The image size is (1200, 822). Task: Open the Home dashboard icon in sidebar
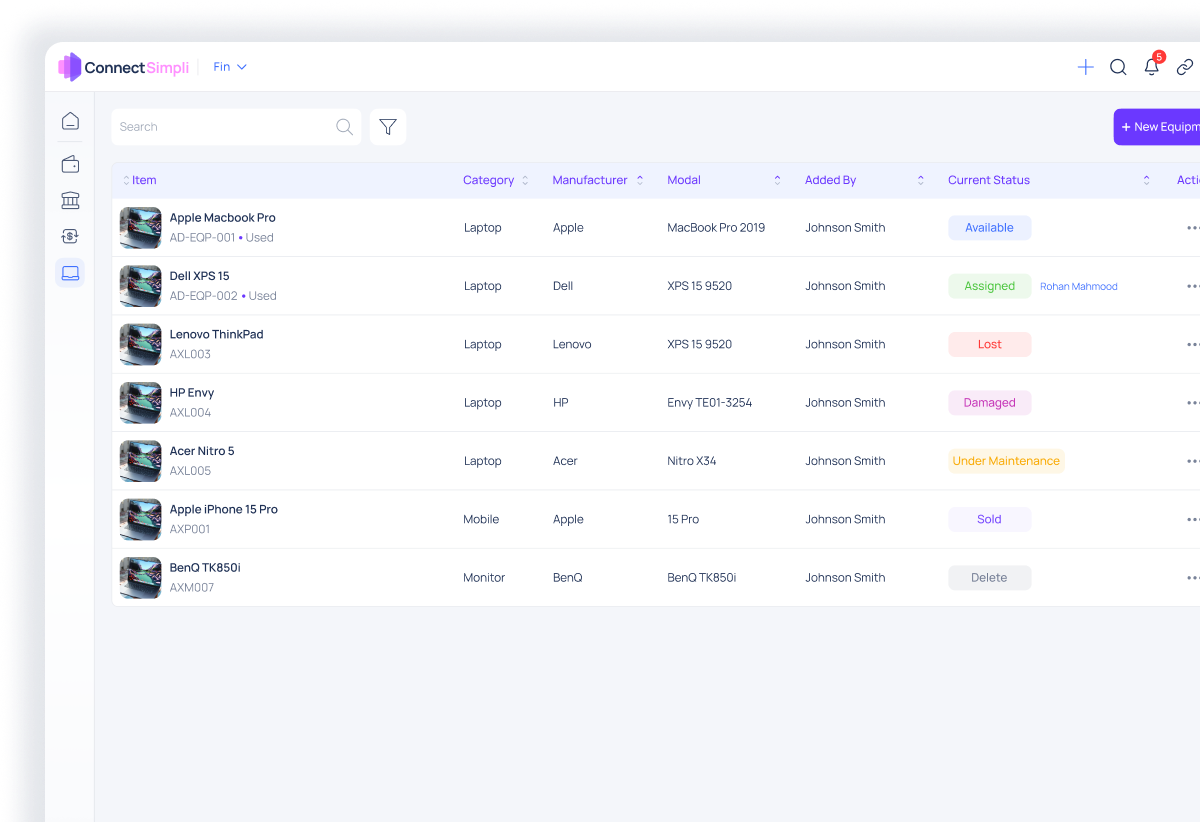(70, 120)
